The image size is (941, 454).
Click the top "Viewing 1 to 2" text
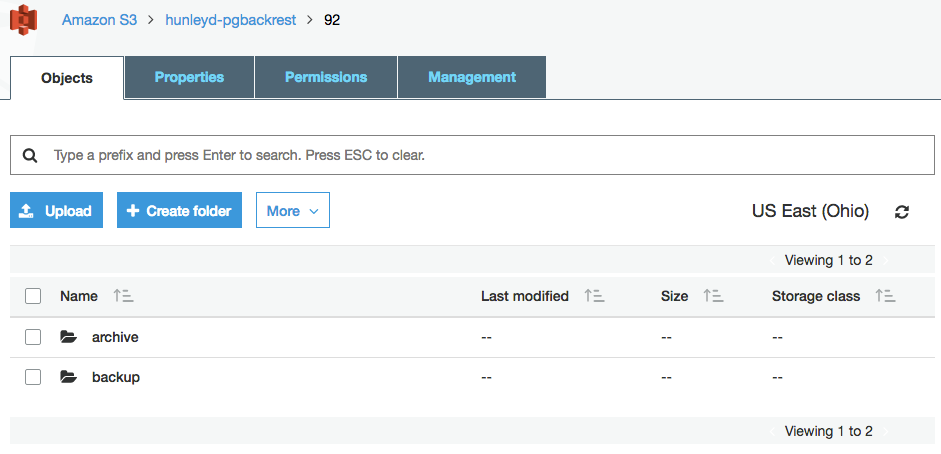[829, 261]
